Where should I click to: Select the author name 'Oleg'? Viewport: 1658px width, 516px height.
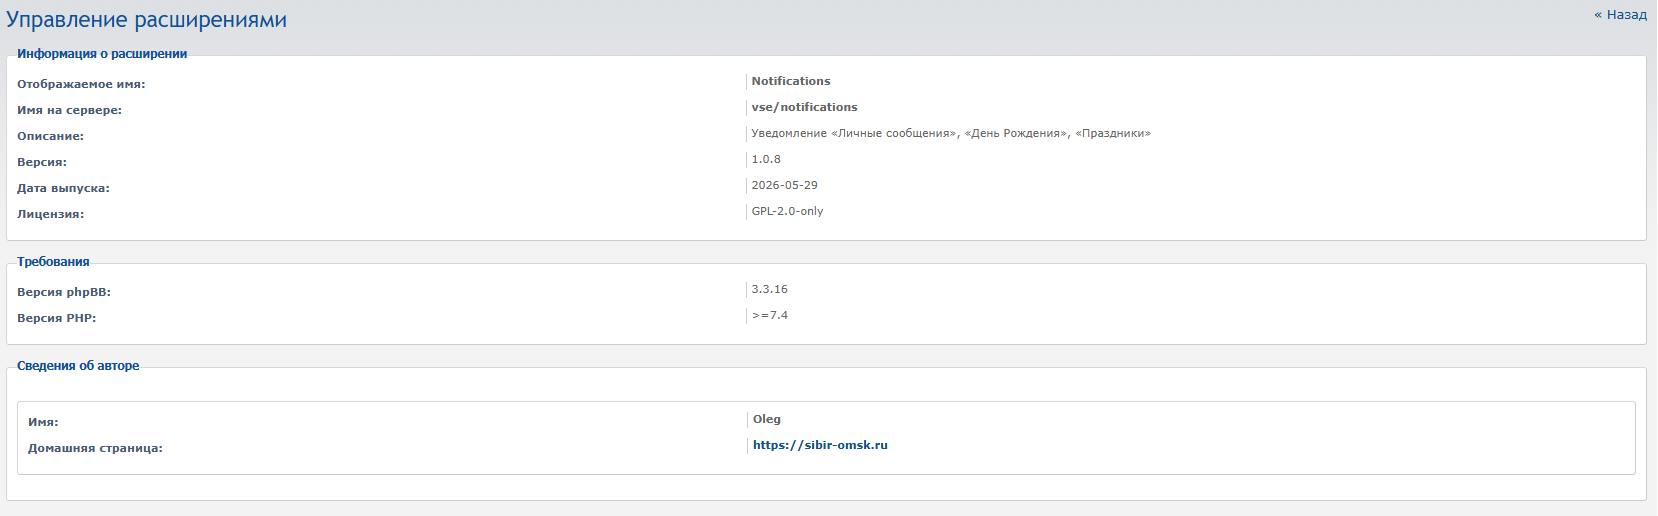[x=767, y=419]
